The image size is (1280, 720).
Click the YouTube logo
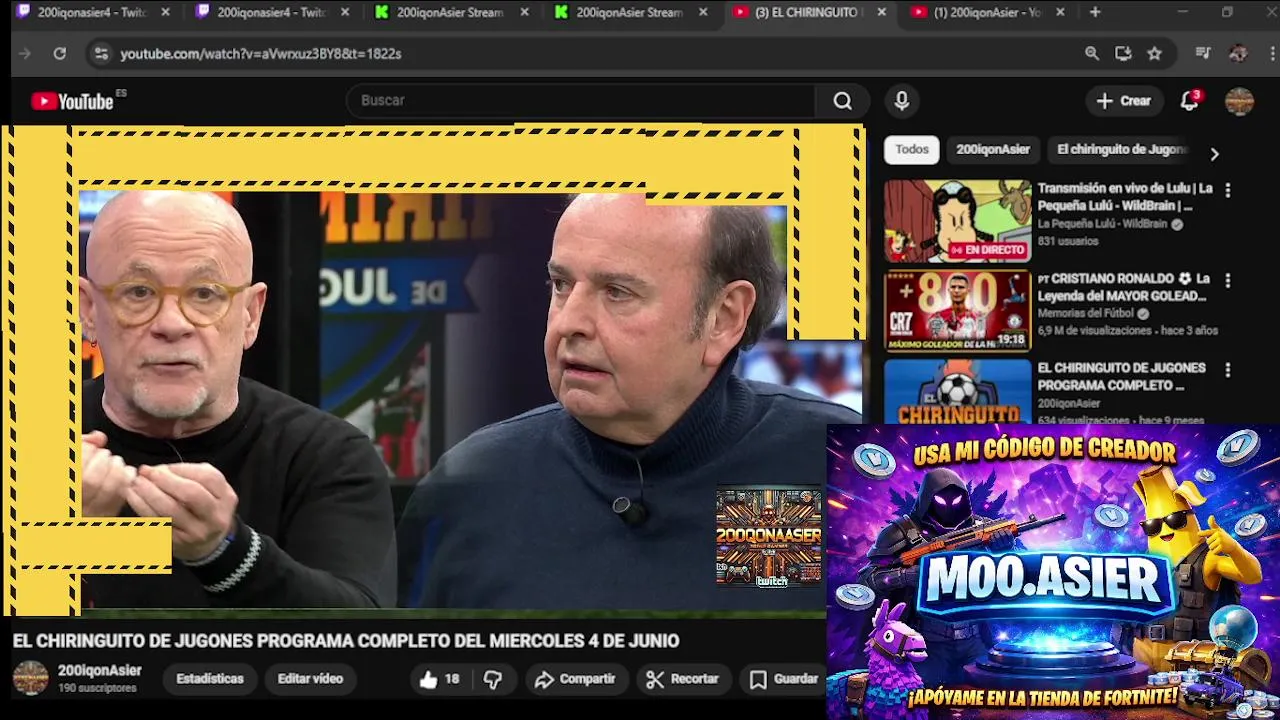tap(72, 101)
